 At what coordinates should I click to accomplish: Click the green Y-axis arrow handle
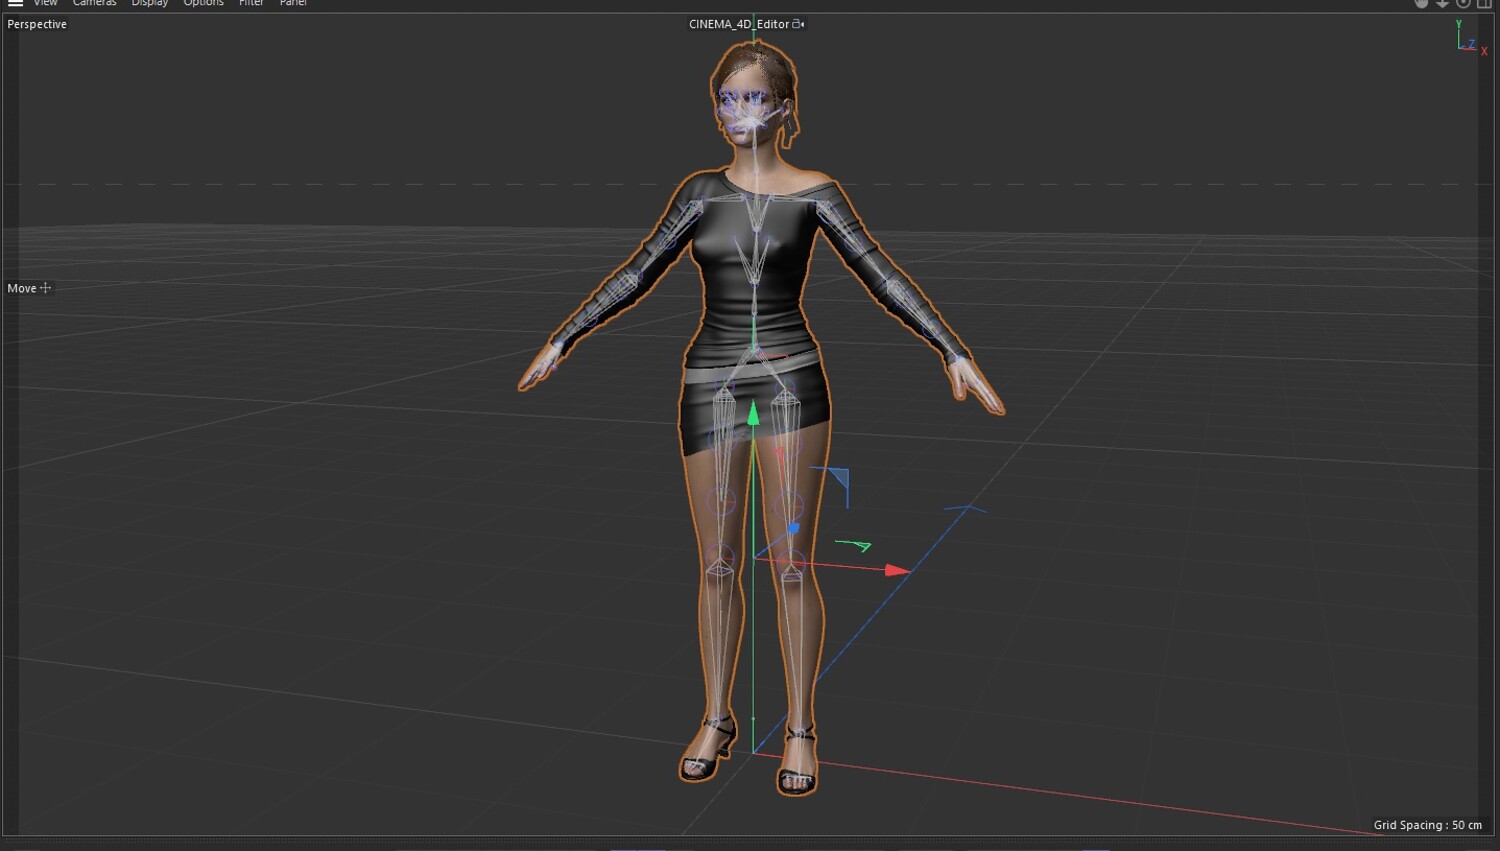pos(753,412)
